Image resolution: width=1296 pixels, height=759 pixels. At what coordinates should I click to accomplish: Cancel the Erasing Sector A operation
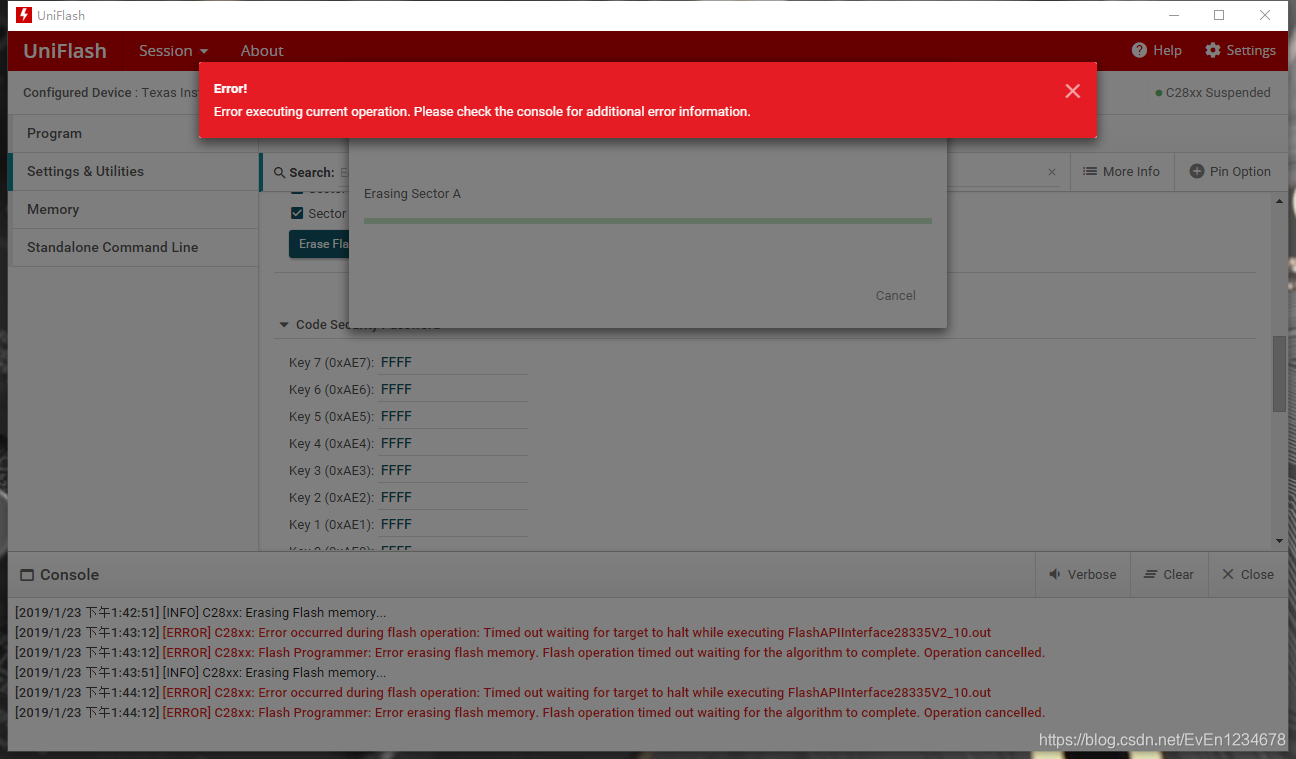[895, 295]
